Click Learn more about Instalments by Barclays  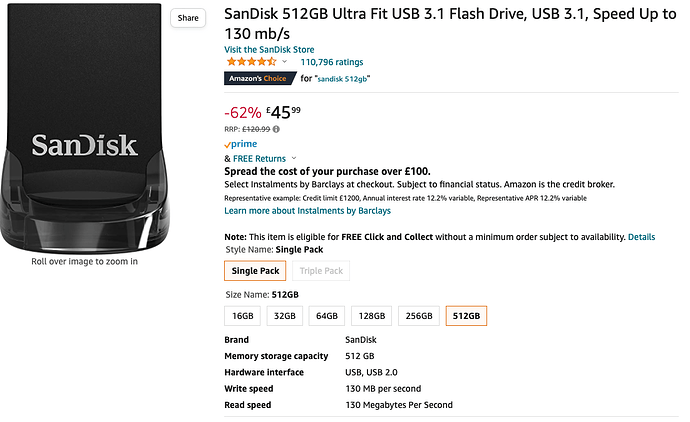click(307, 211)
